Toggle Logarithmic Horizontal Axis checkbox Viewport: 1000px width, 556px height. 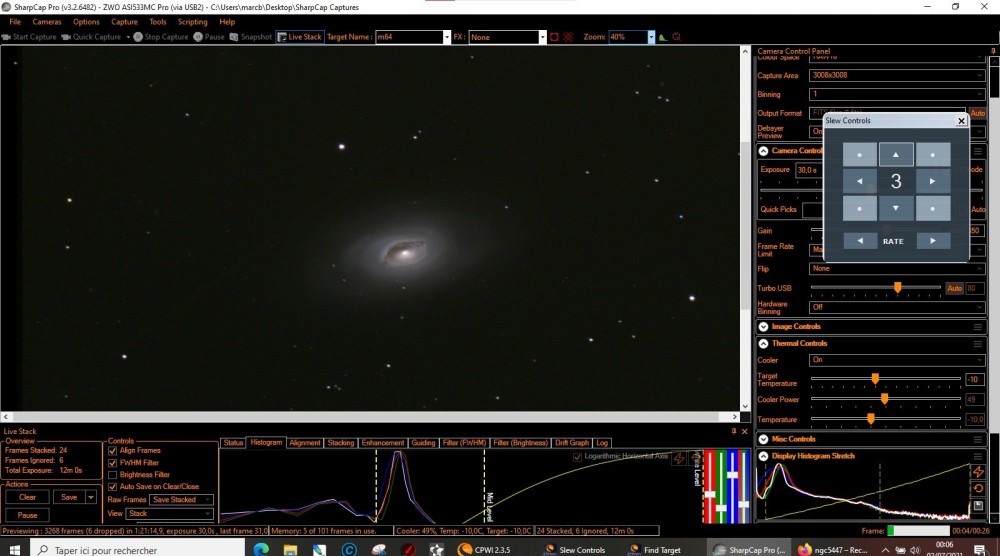[x=577, y=457]
